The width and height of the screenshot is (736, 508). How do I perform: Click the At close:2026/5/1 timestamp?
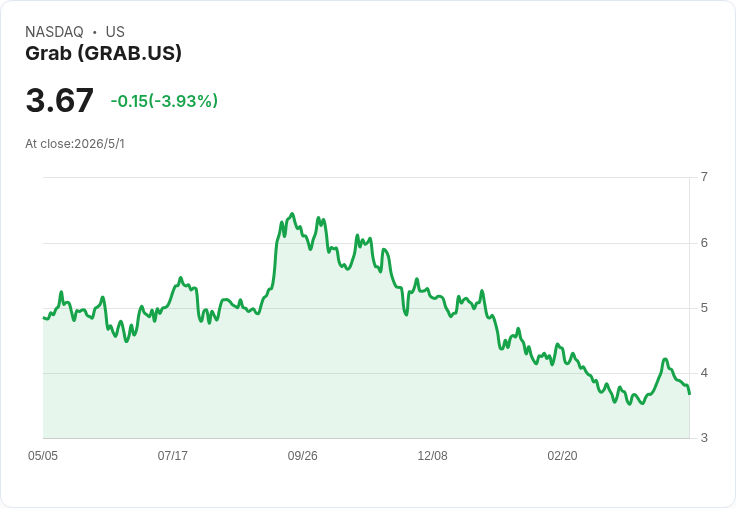tap(75, 144)
